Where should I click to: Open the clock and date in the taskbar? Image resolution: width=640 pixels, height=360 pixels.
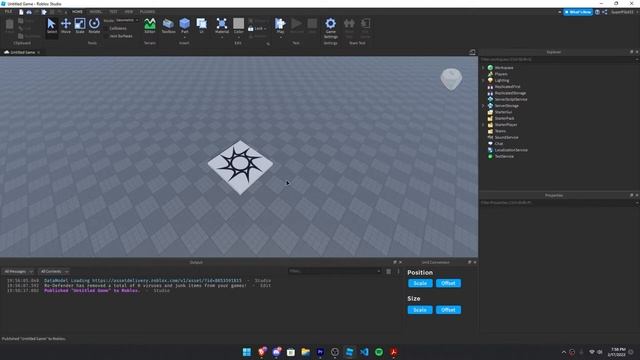618,352
